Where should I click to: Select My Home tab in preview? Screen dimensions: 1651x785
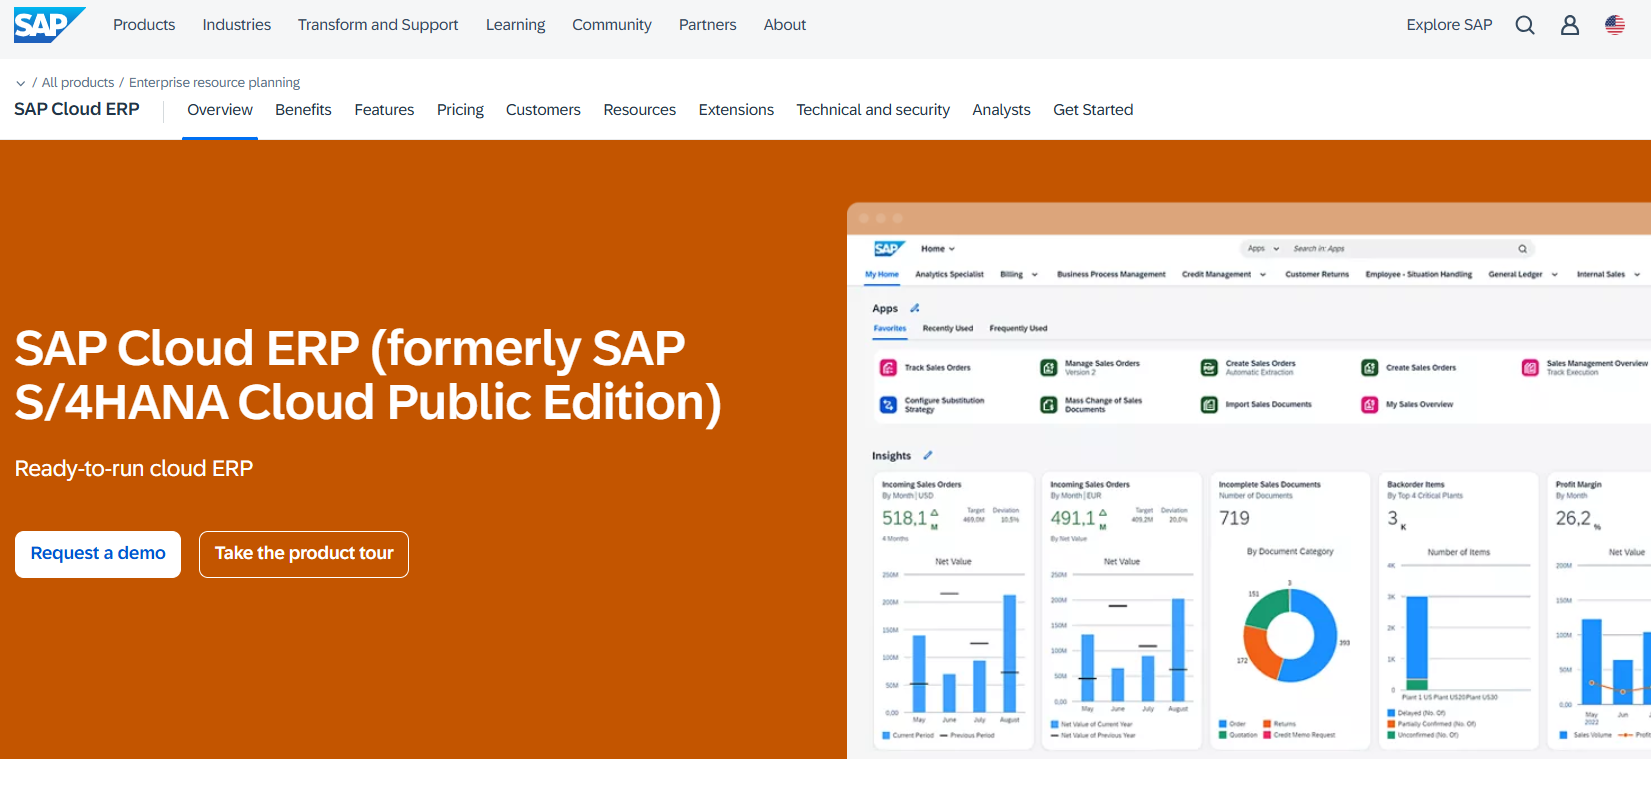[x=882, y=274]
